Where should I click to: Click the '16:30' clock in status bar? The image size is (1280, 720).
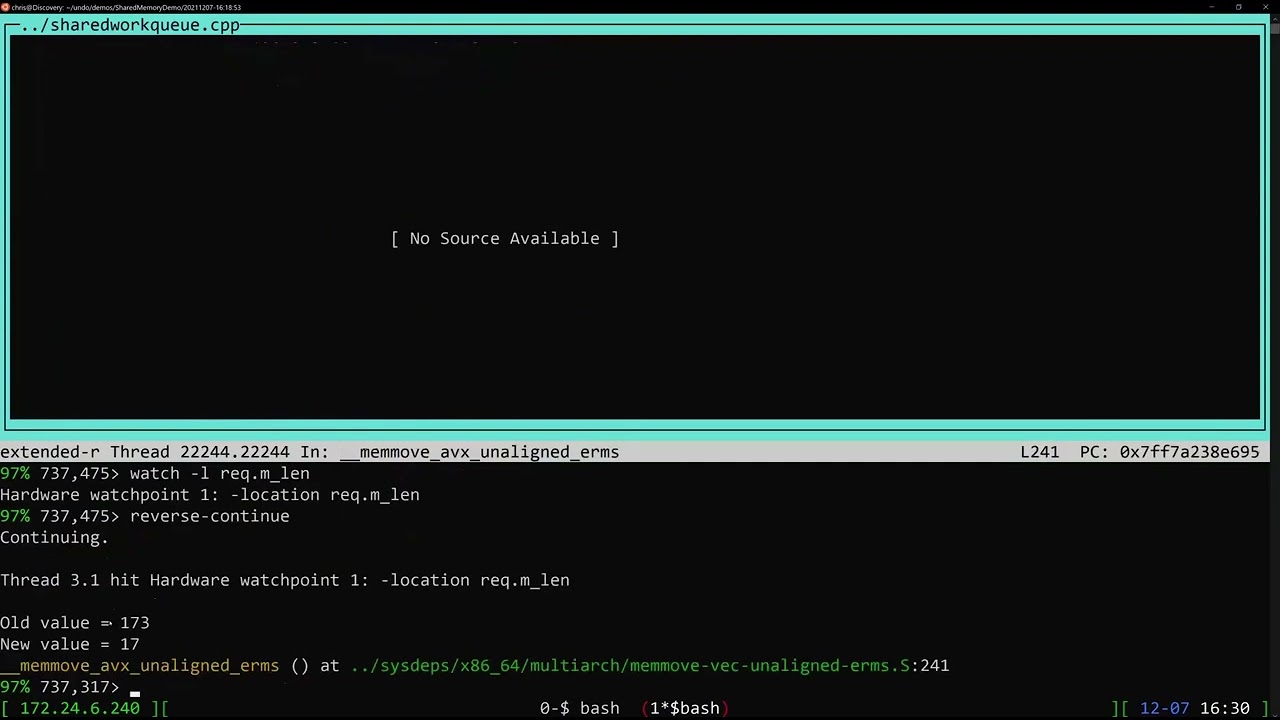coord(1225,708)
